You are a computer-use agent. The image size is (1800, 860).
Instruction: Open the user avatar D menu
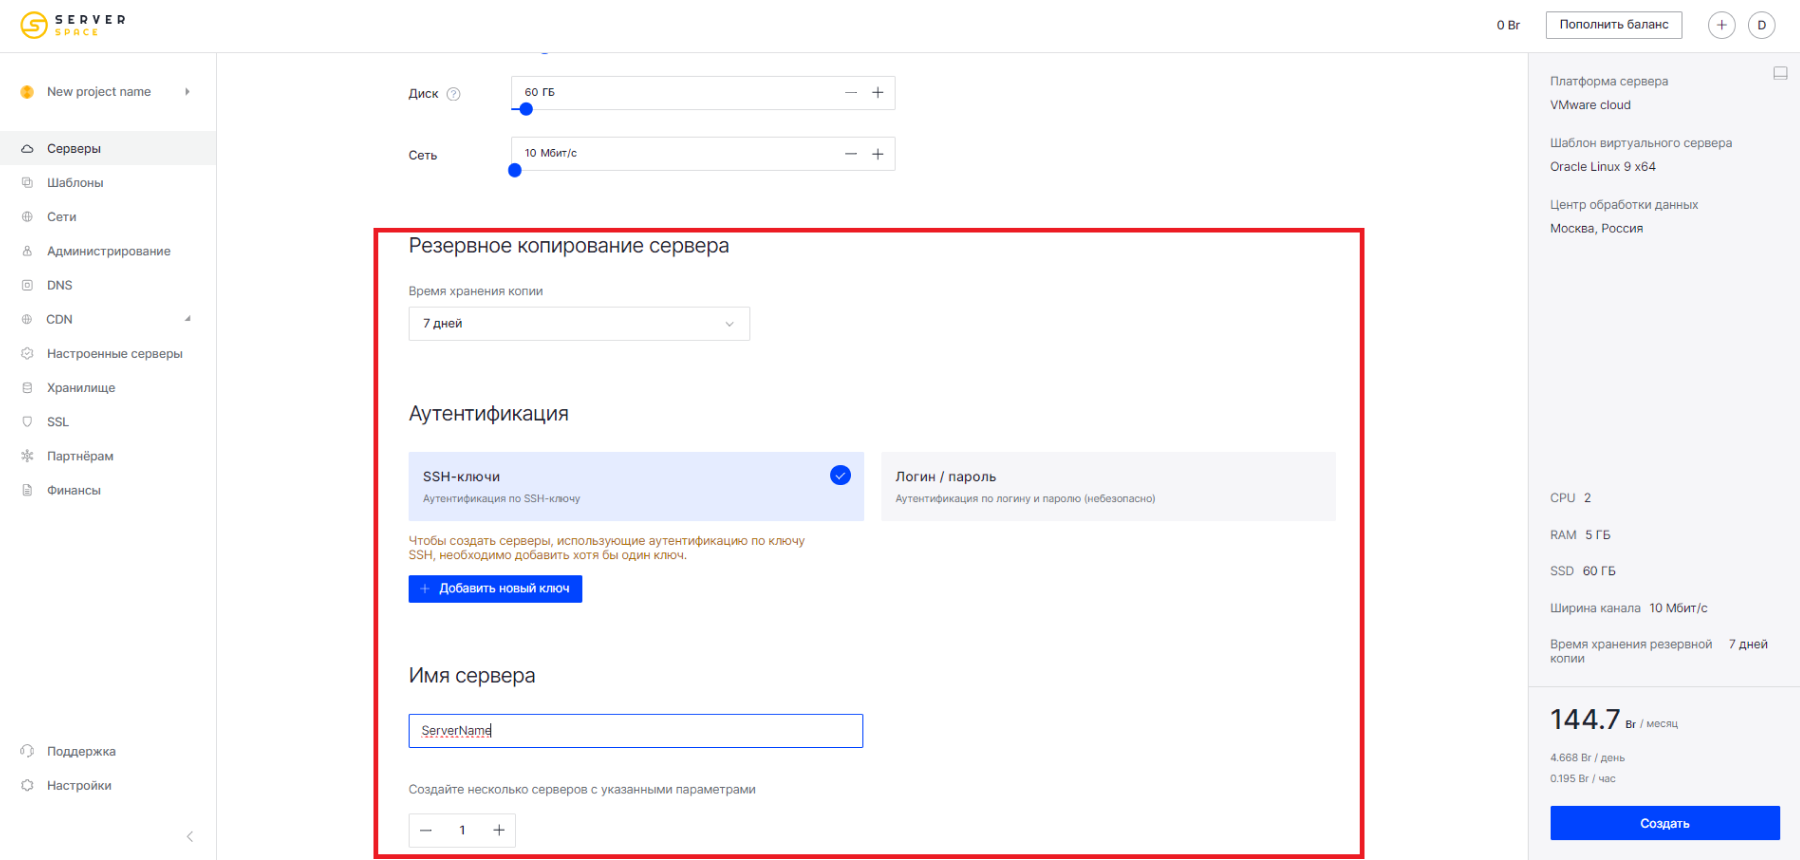(1761, 25)
